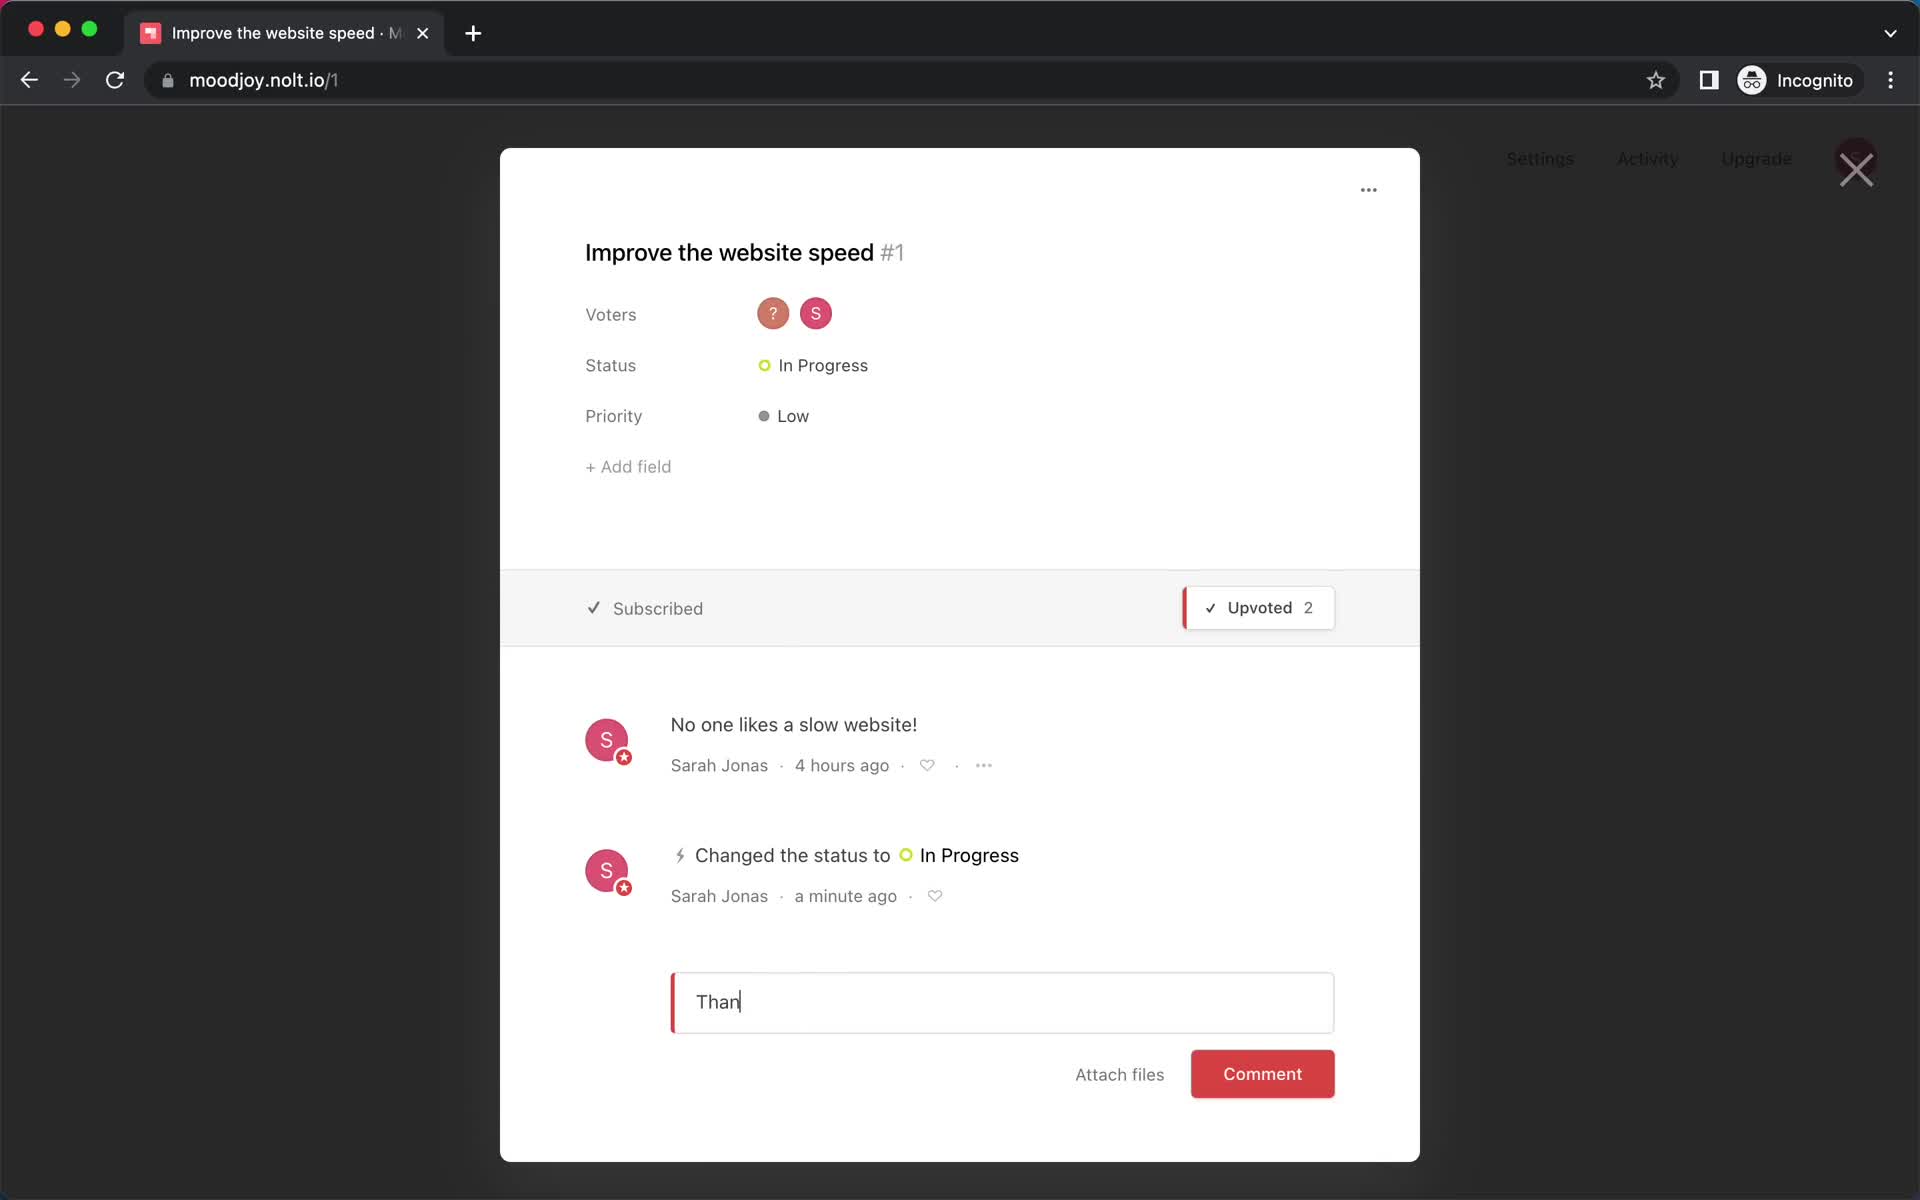Click the lightning bolt activity icon
This screenshot has width=1920, height=1200.
[679, 854]
